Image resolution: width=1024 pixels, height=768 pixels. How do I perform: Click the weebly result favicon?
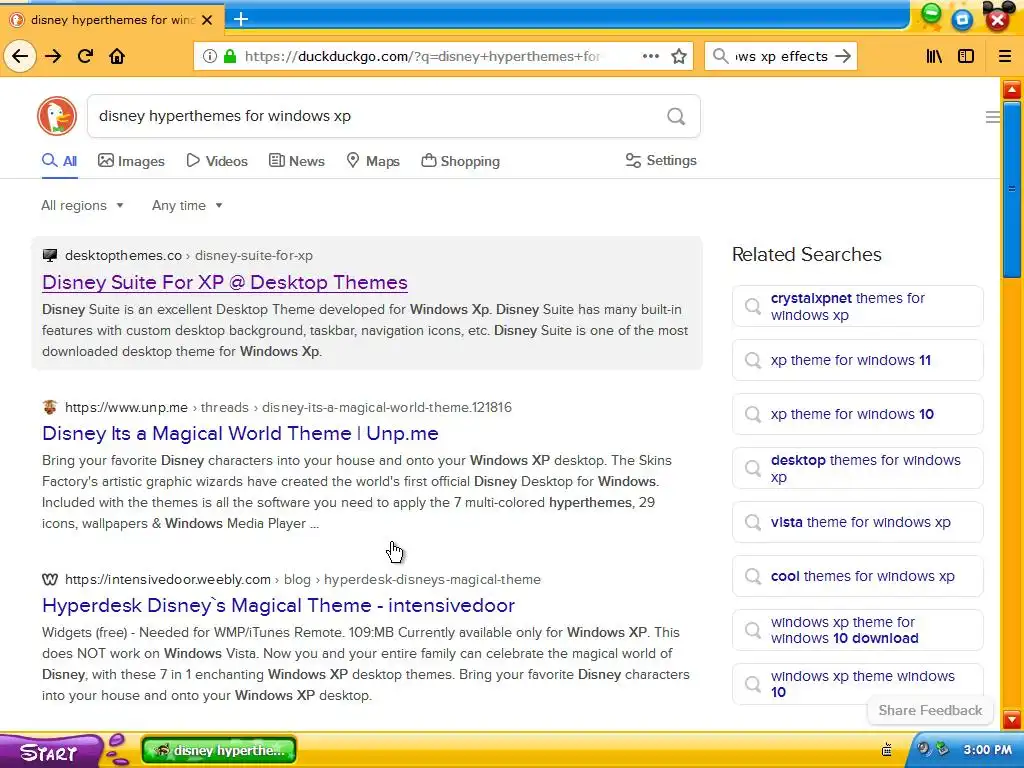point(50,579)
